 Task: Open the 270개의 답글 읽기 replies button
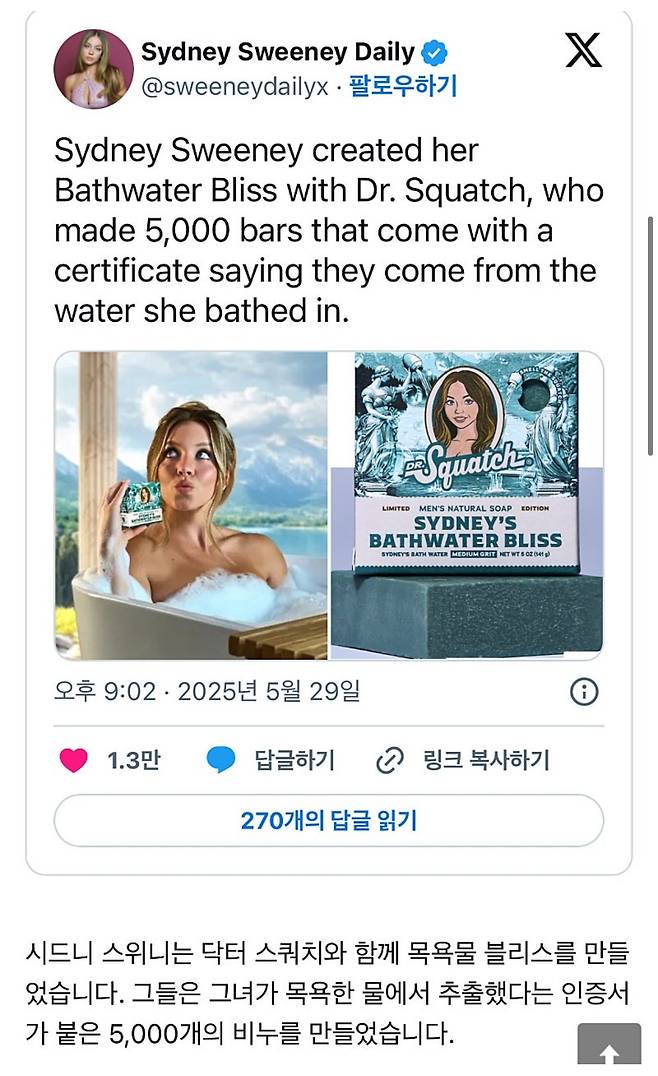click(x=329, y=820)
